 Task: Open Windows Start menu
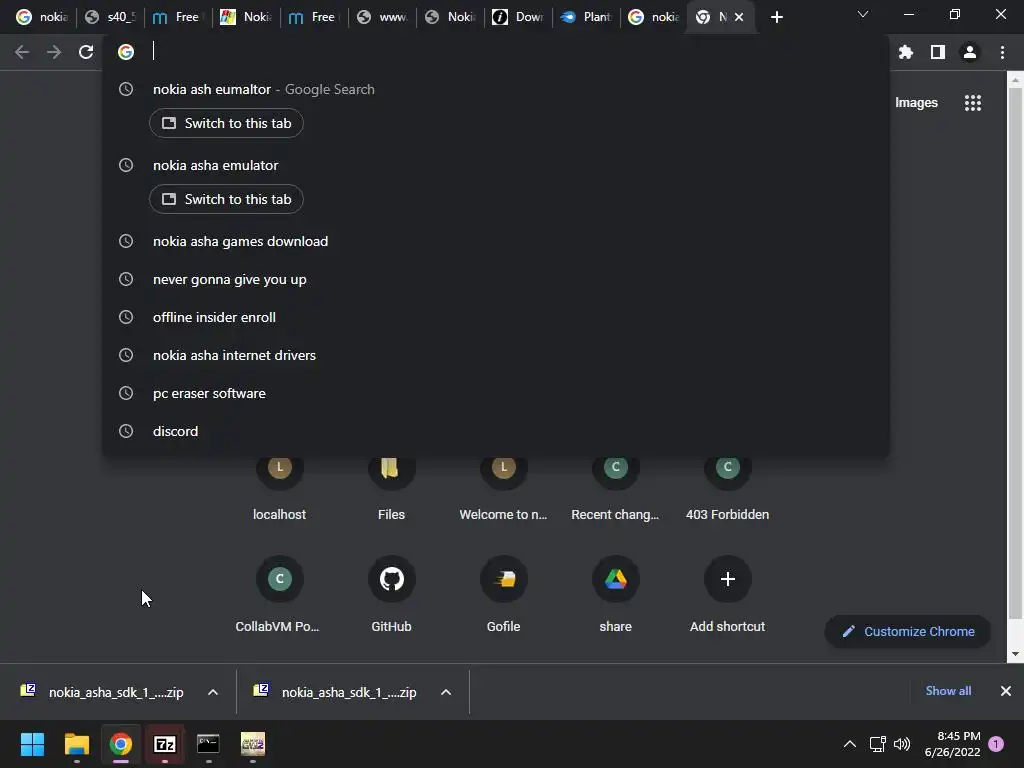click(32, 744)
